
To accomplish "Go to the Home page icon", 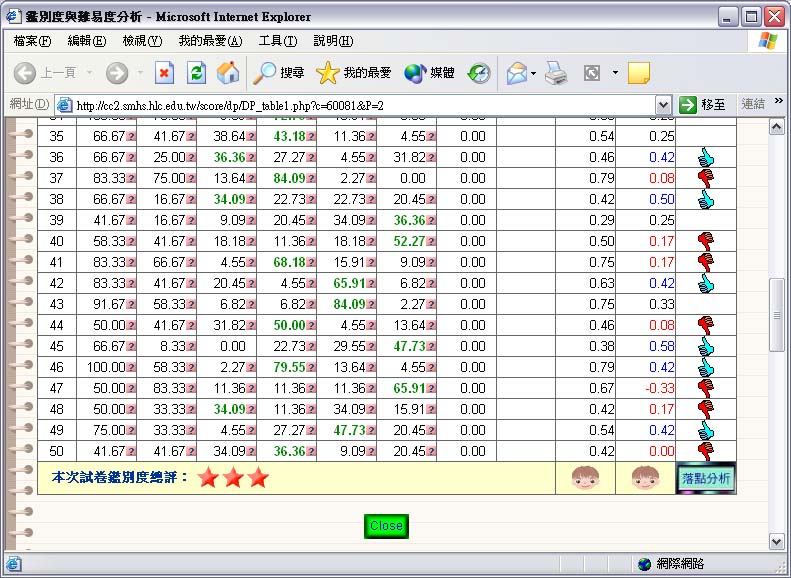I will click(228, 73).
